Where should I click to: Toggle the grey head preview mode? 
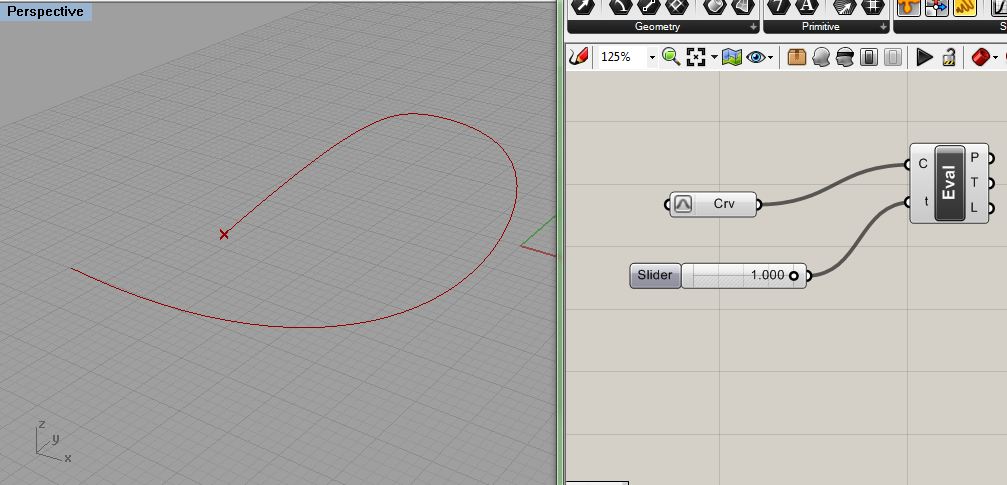821,57
